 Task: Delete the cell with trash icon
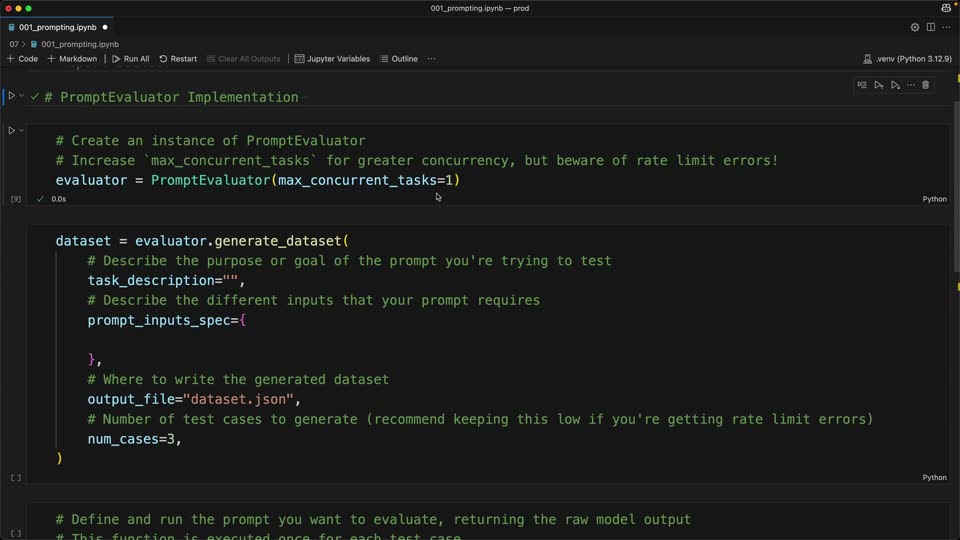point(926,85)
